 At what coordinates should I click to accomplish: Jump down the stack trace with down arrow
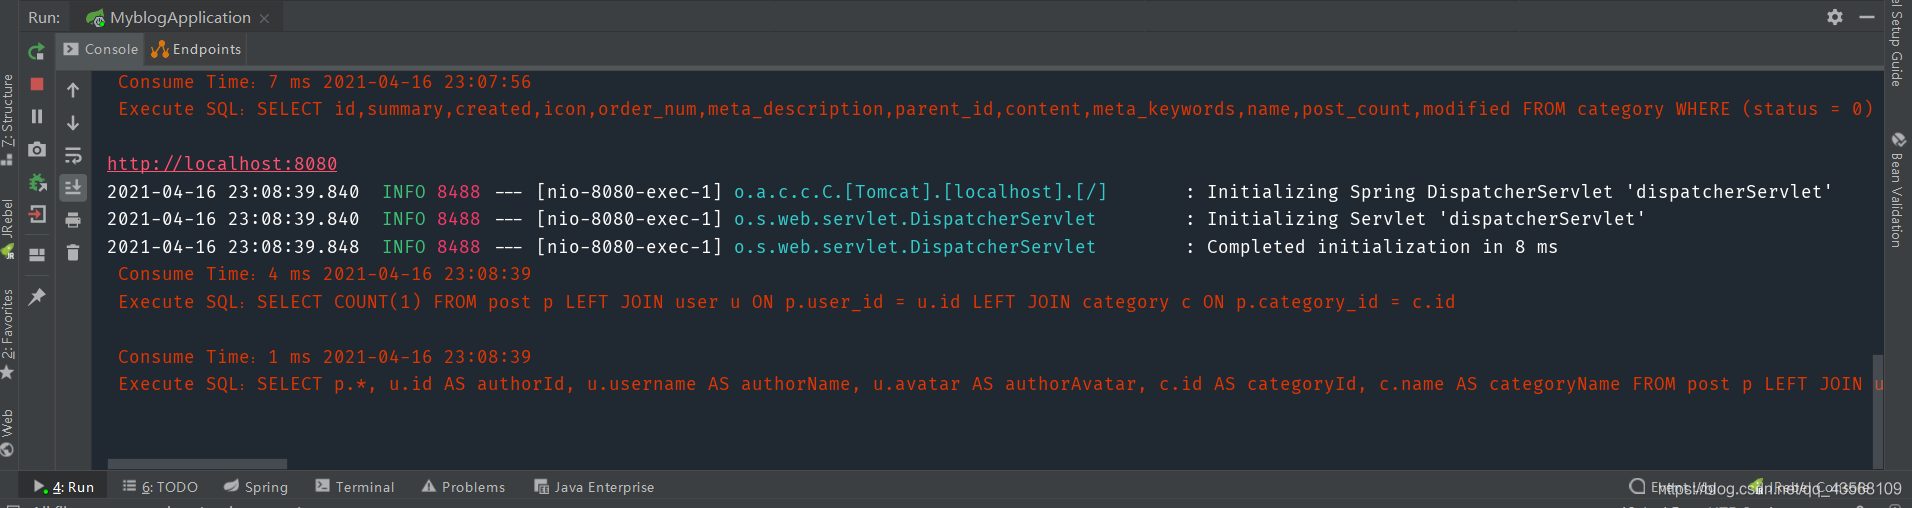73,123
